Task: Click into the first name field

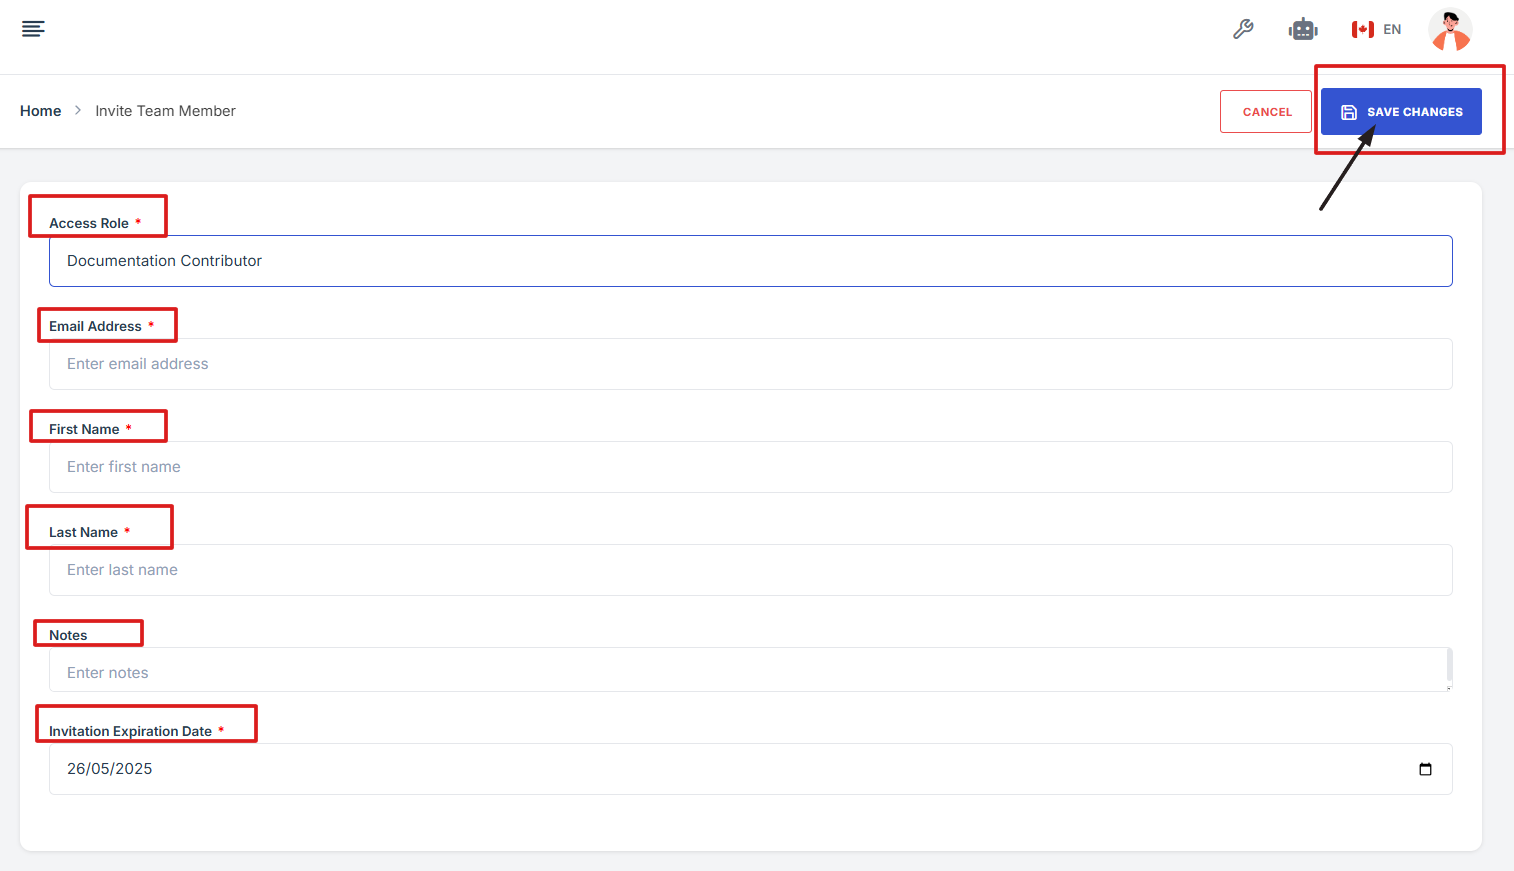Action: 750,467
